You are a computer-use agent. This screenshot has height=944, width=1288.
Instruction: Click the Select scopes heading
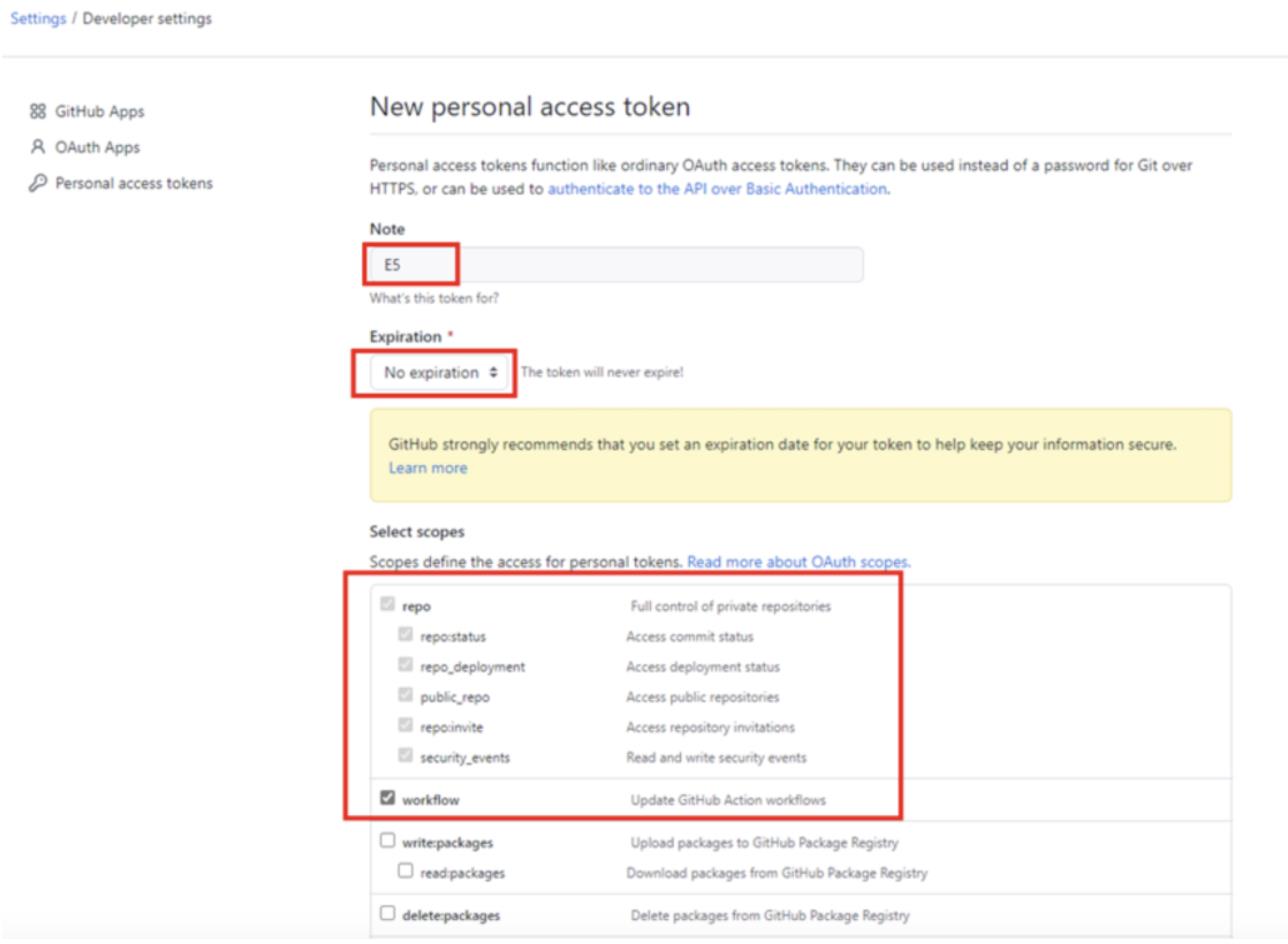tap(417, 532)
